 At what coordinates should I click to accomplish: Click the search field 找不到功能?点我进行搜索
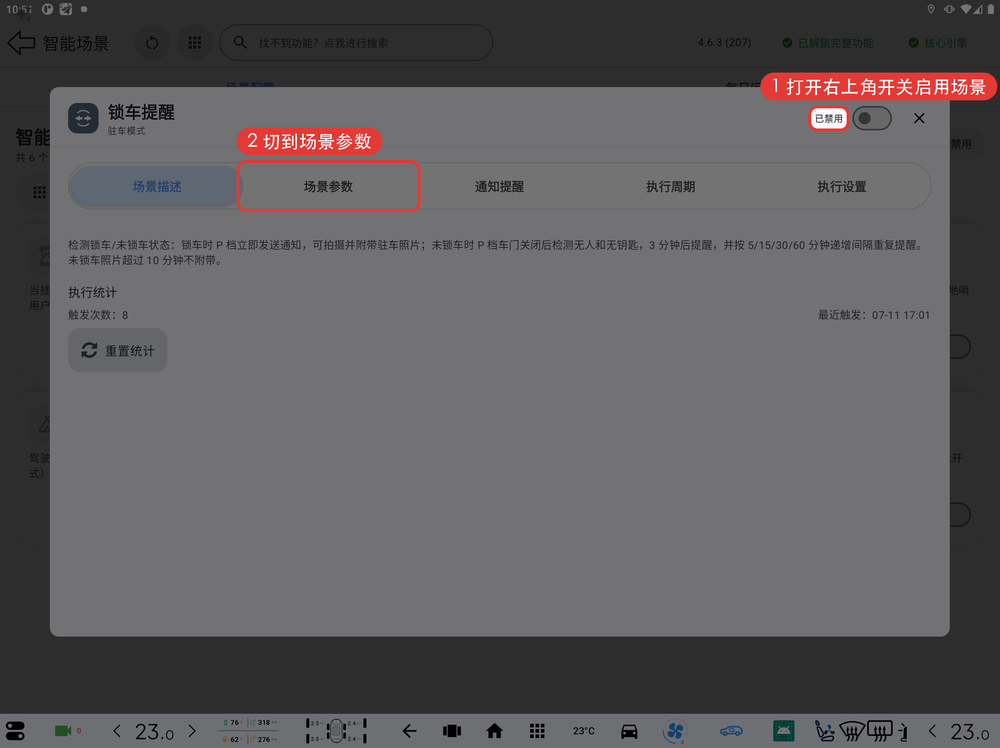pyautogui.click(x=356, y=43)
